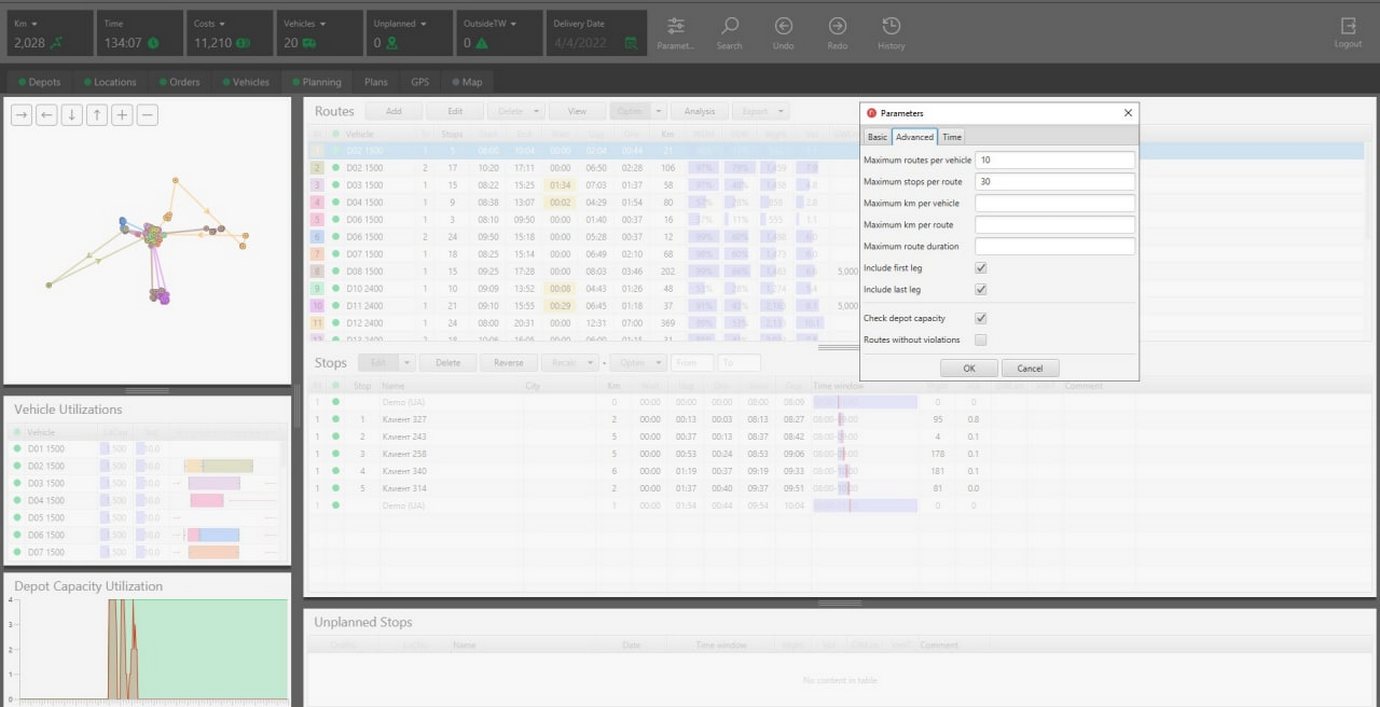Click the Redo icon

click(838, 27)
